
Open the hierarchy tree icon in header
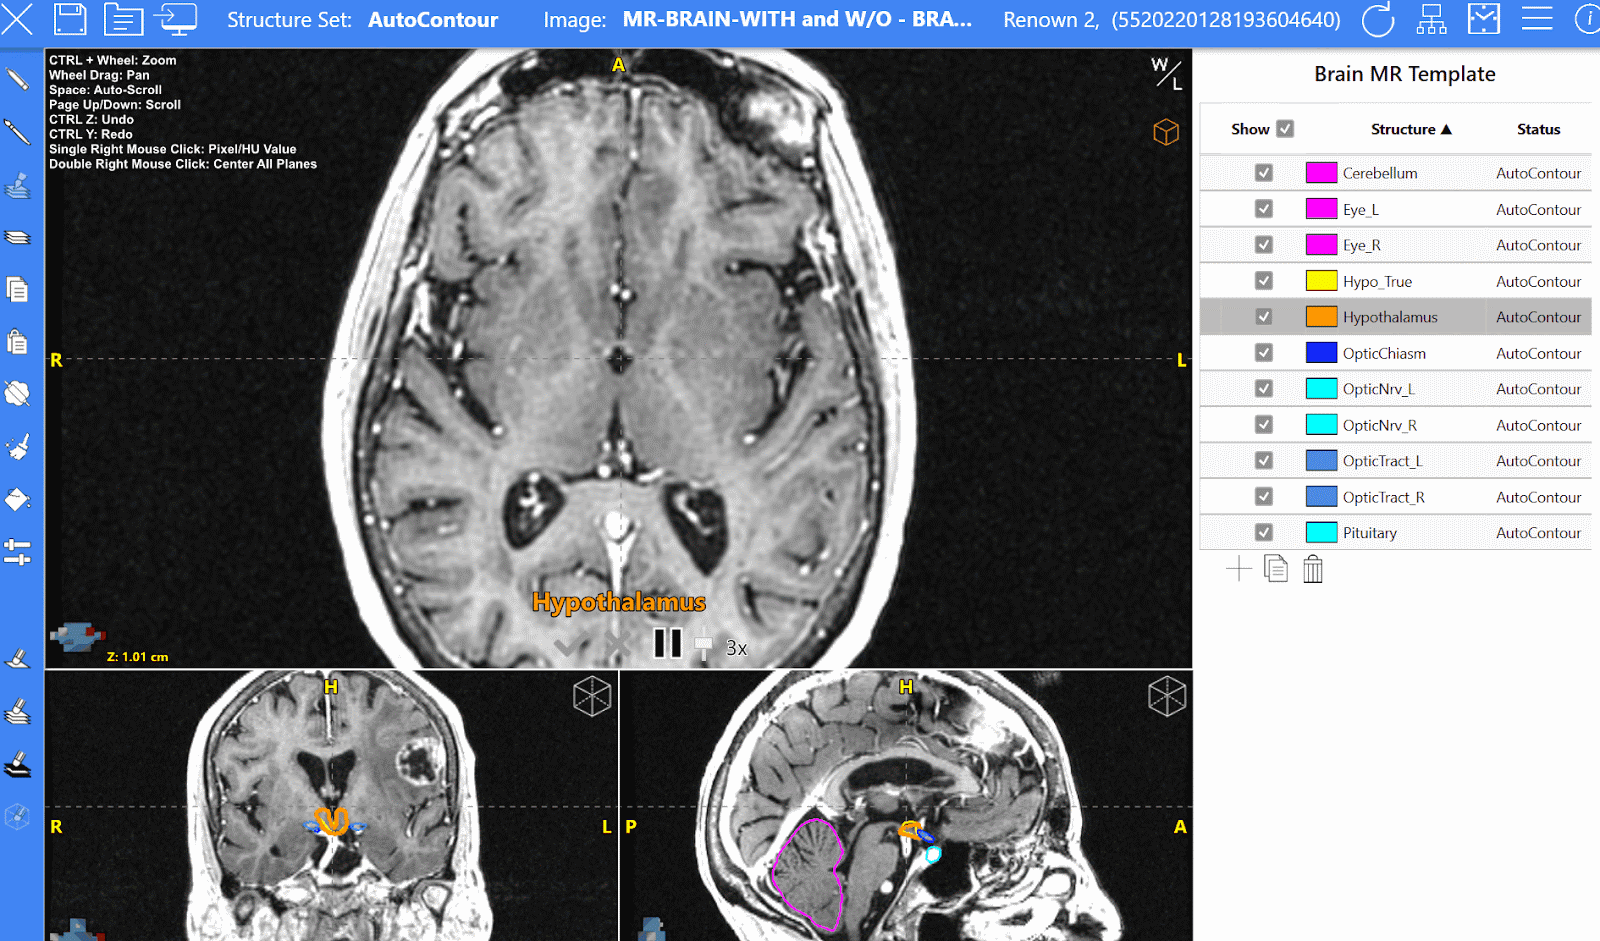tap(1432, 19)
